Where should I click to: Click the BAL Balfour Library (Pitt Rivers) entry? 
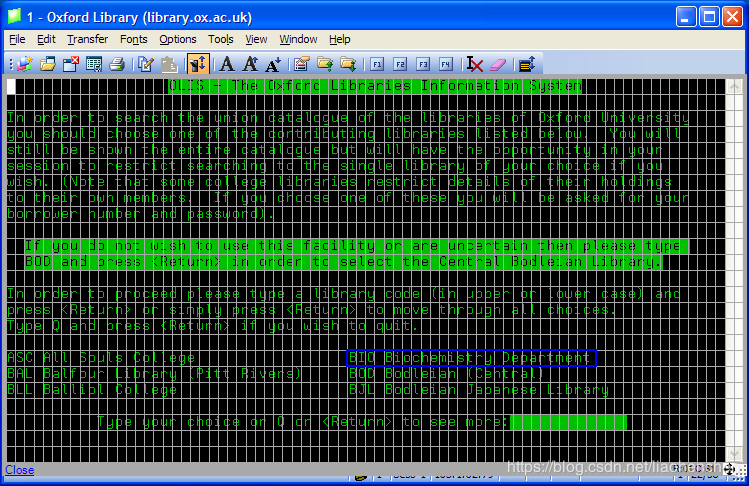click(x=155, y=374)
